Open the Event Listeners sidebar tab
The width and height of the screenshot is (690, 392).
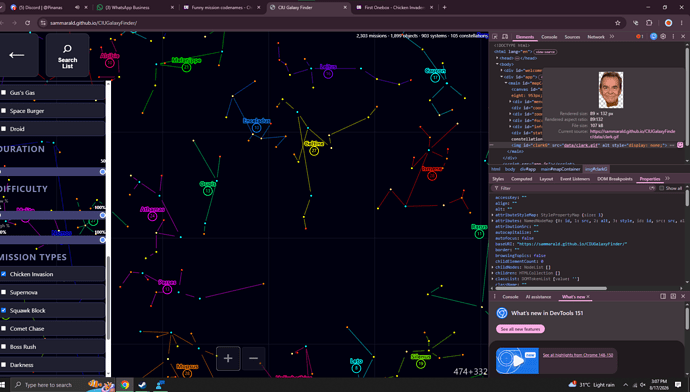(x=574, y=179)
